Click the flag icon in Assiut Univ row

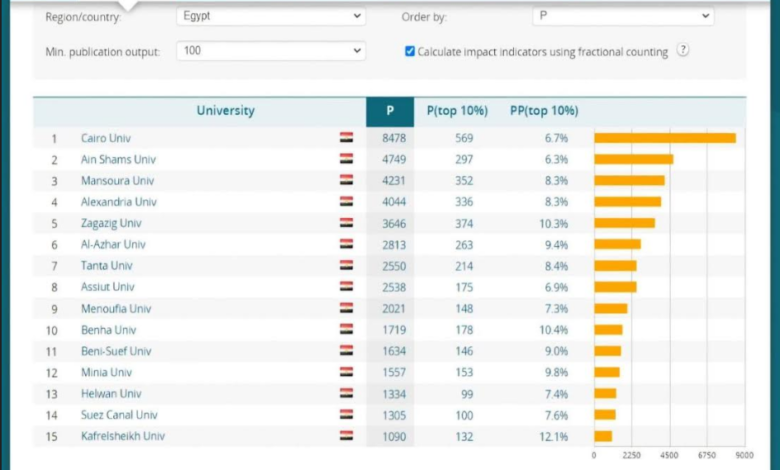(x=347, y=286)
